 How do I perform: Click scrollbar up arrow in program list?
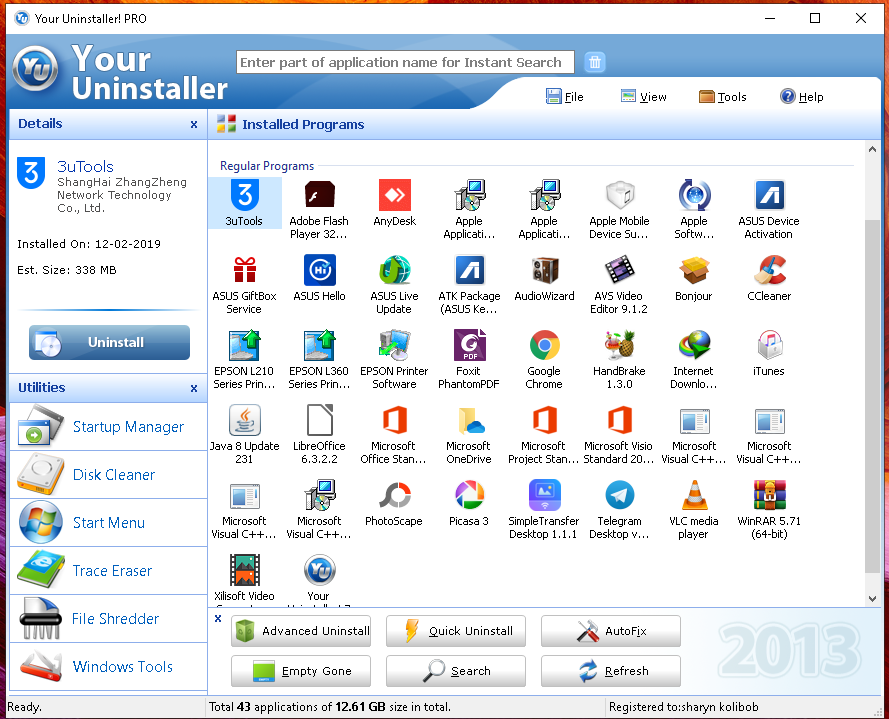[872, 149]
